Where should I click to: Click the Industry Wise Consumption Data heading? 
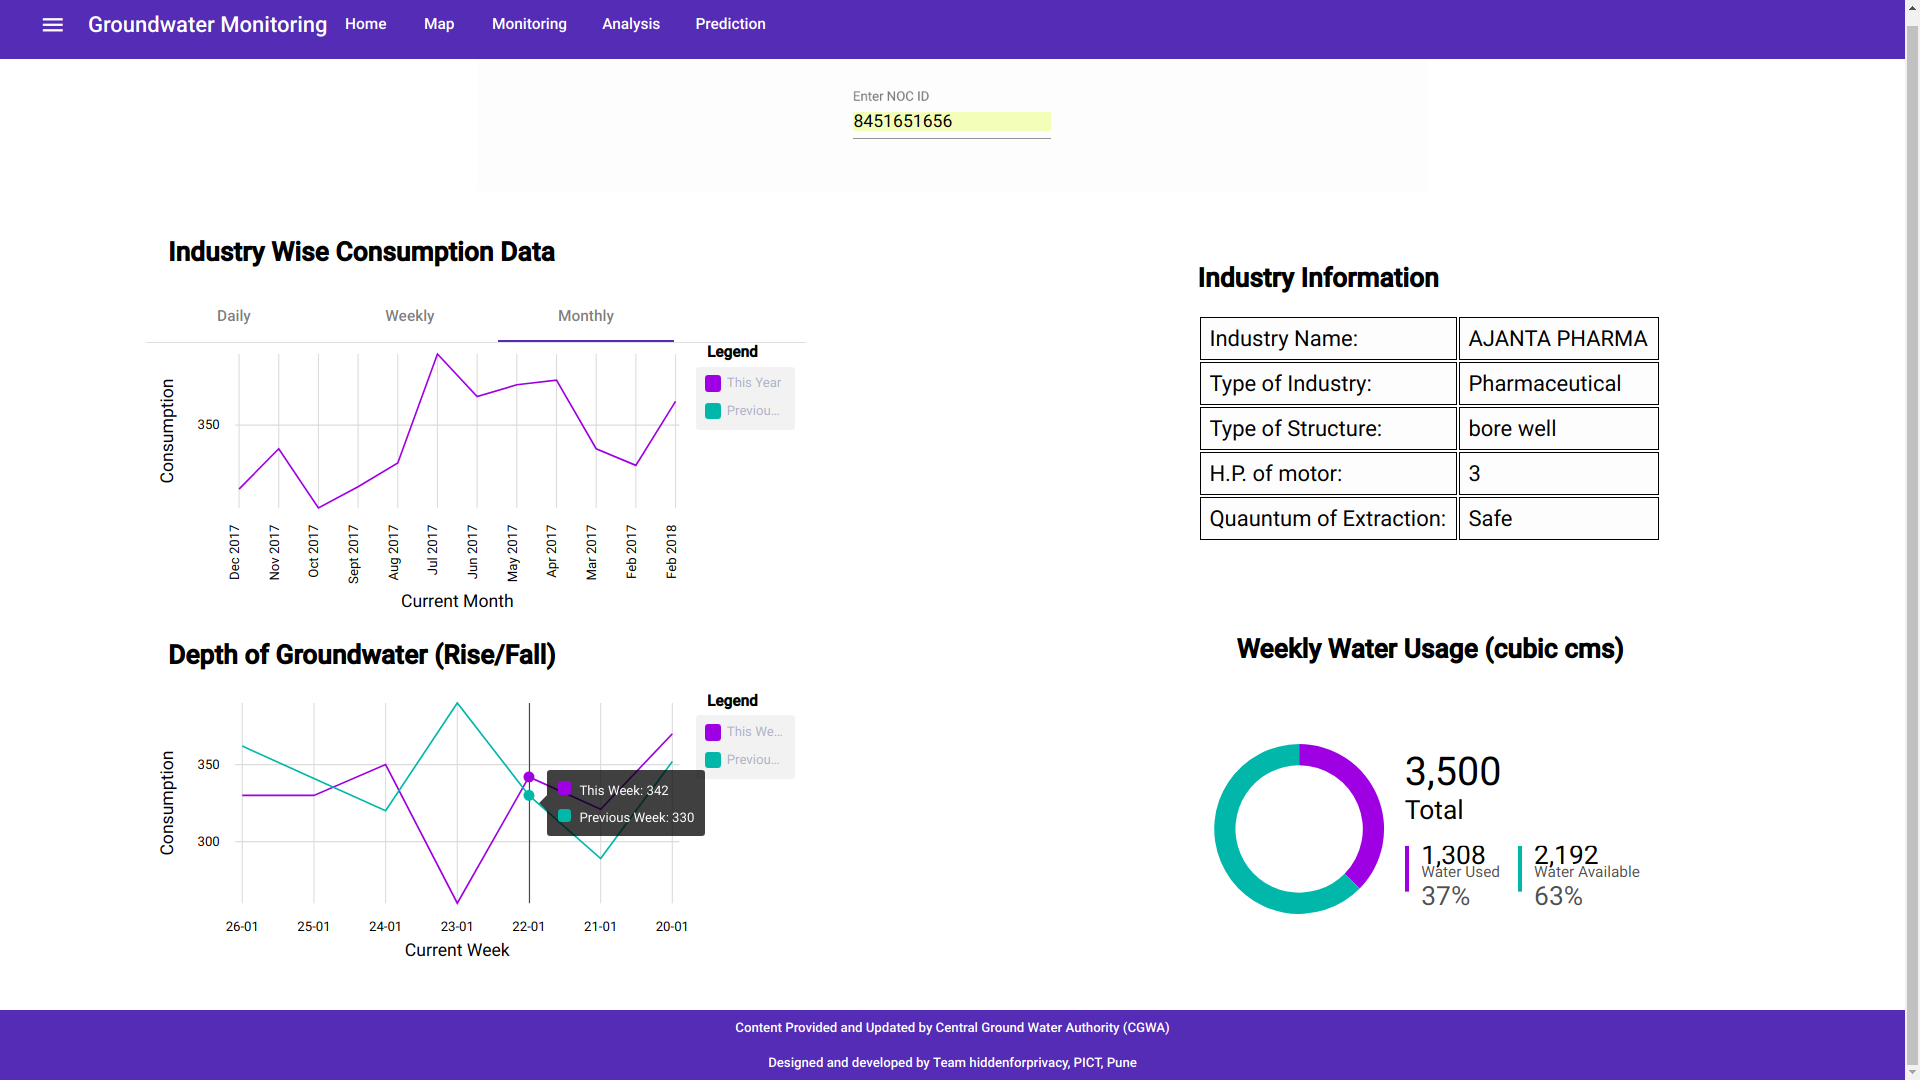click(361, 252)
